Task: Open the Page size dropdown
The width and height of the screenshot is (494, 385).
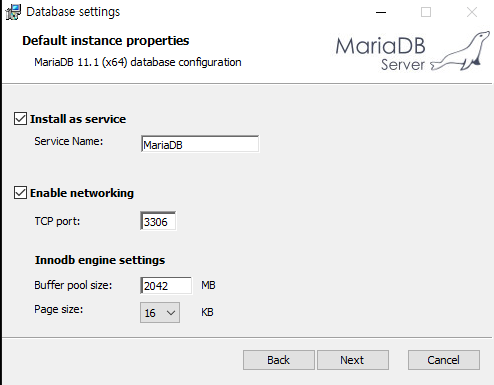Action: click(x=160, y=312)
